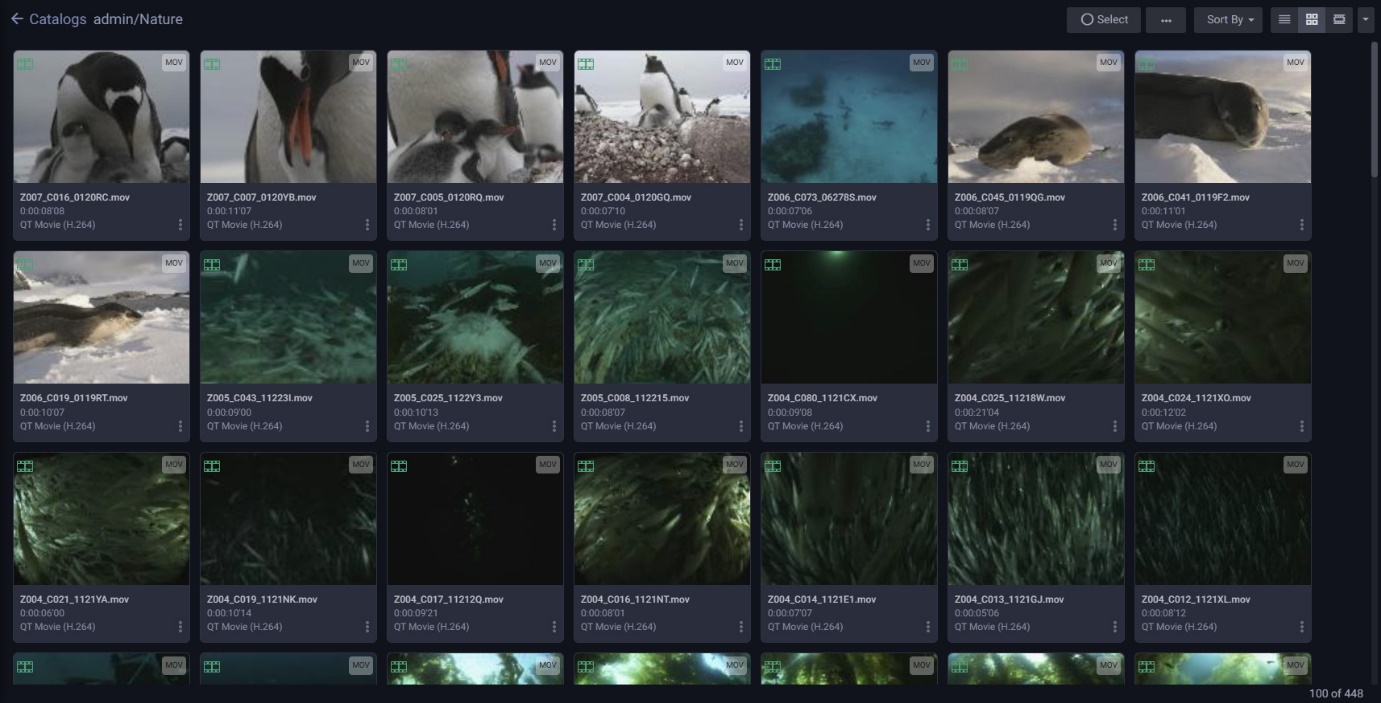Open the more actions ellipsis menu
Image resolution: width=1381 pixels, height=703 pixels.
[x=1166, y=20]
